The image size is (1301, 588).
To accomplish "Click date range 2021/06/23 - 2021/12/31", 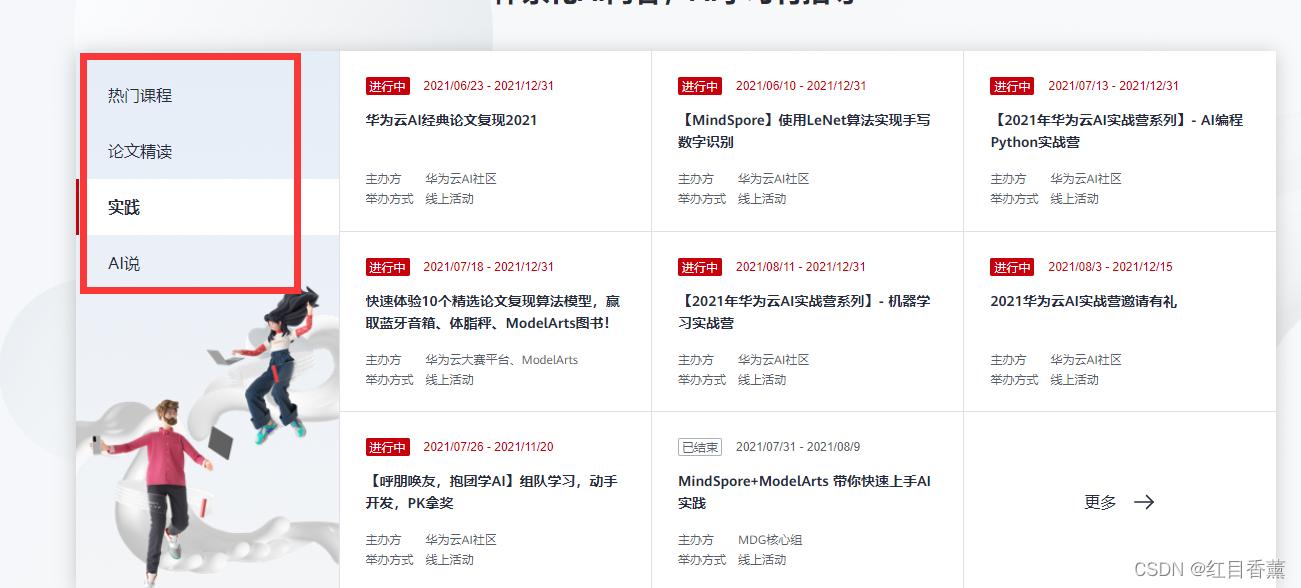I will point(488,86).
